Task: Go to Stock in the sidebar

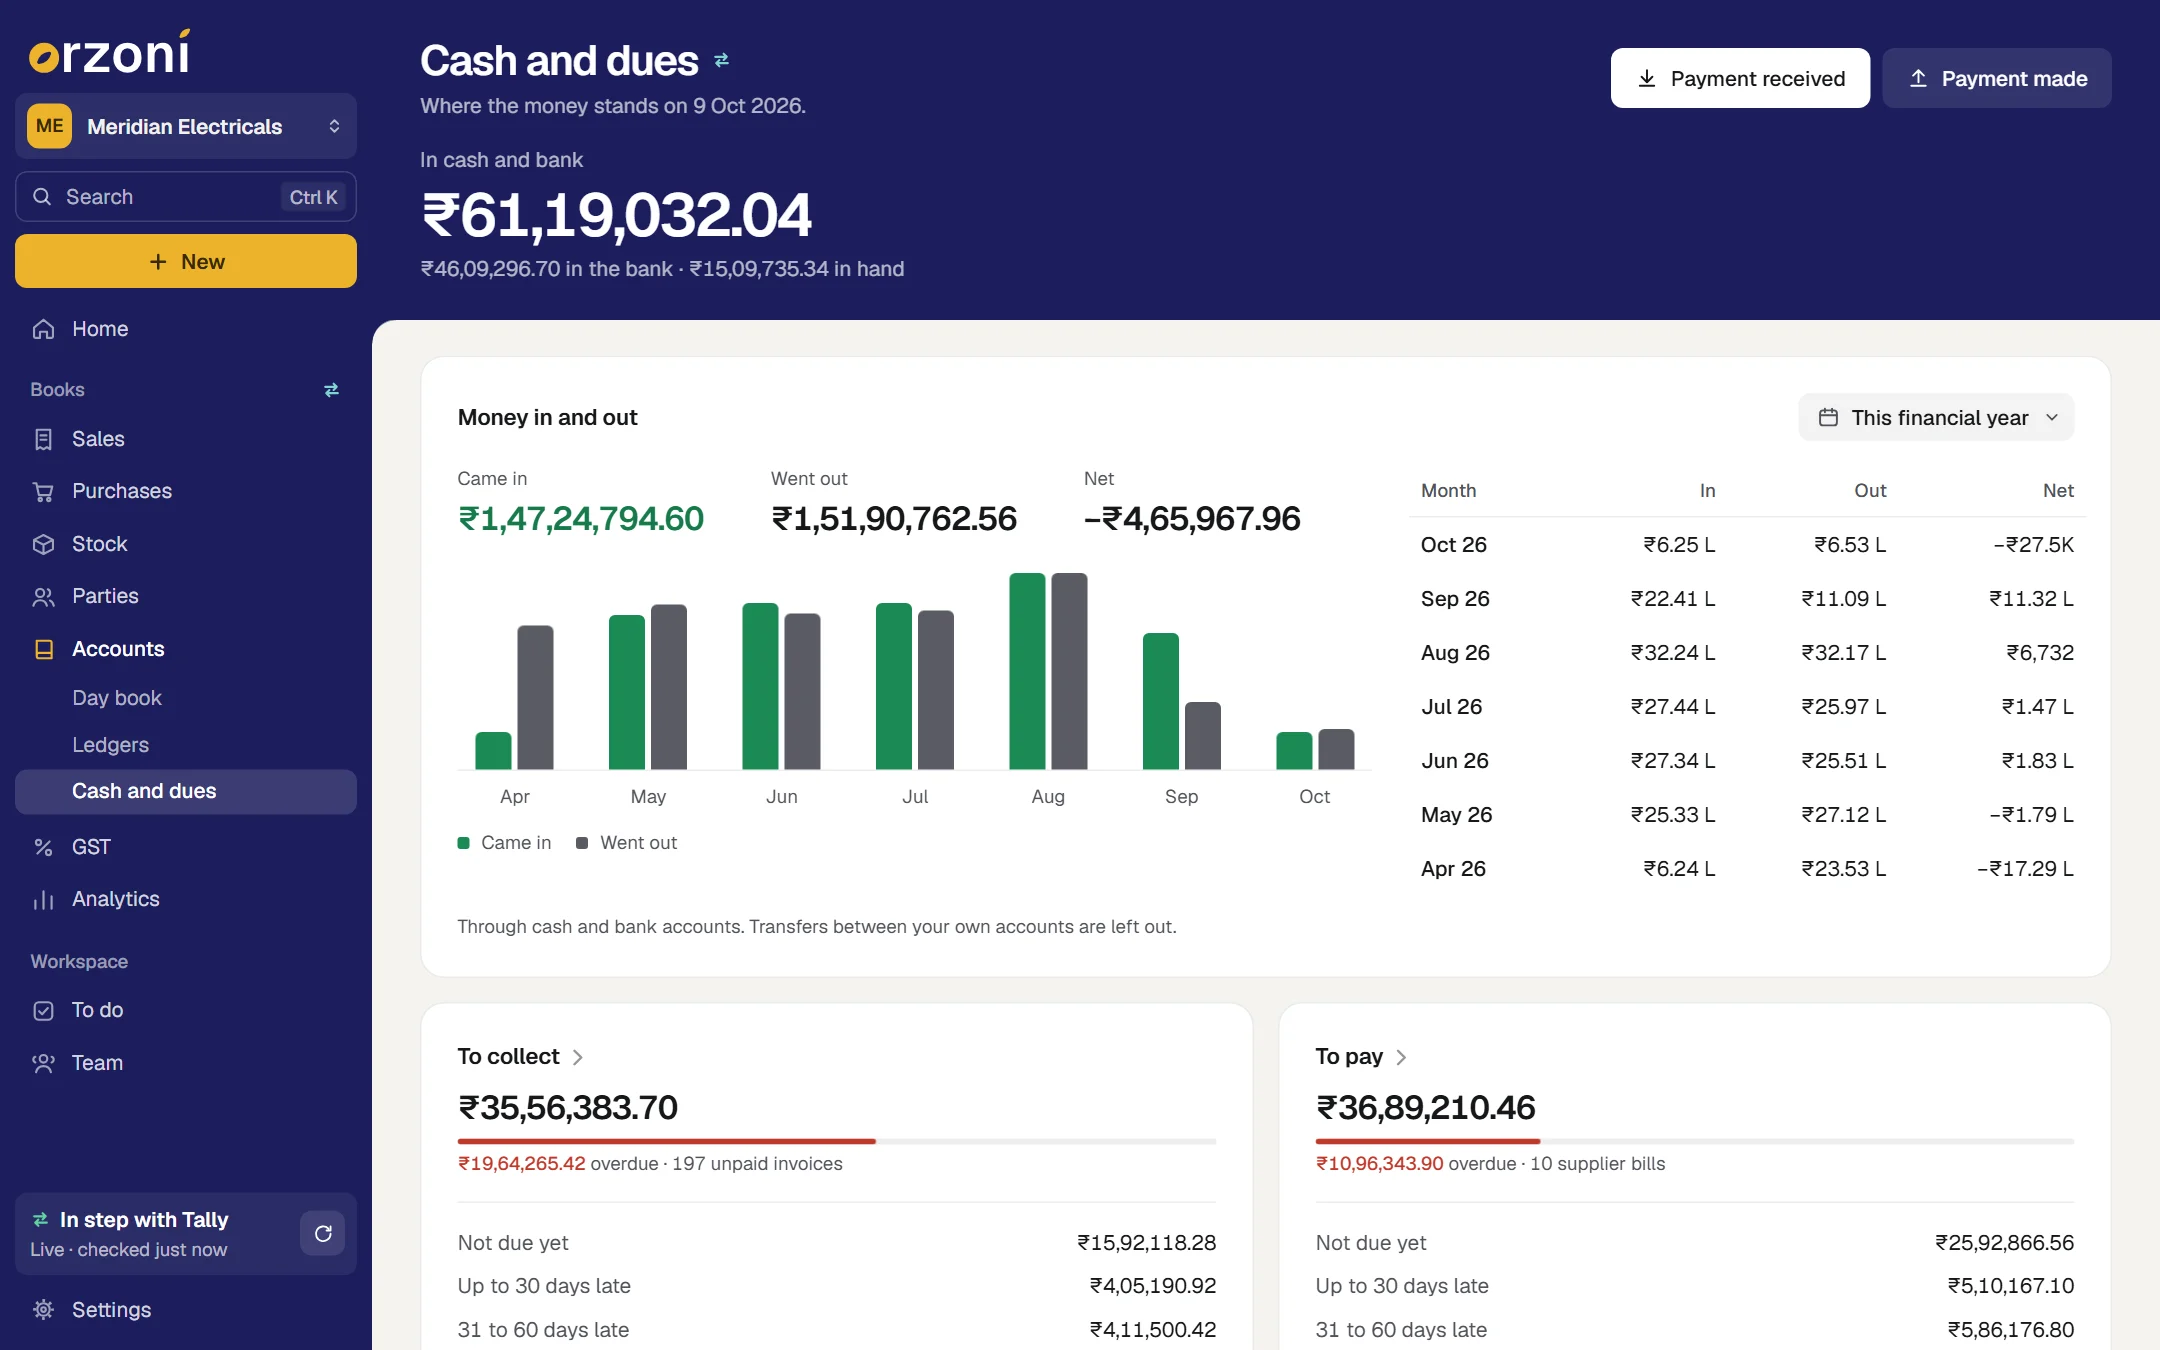Action: tap(185, 544)
